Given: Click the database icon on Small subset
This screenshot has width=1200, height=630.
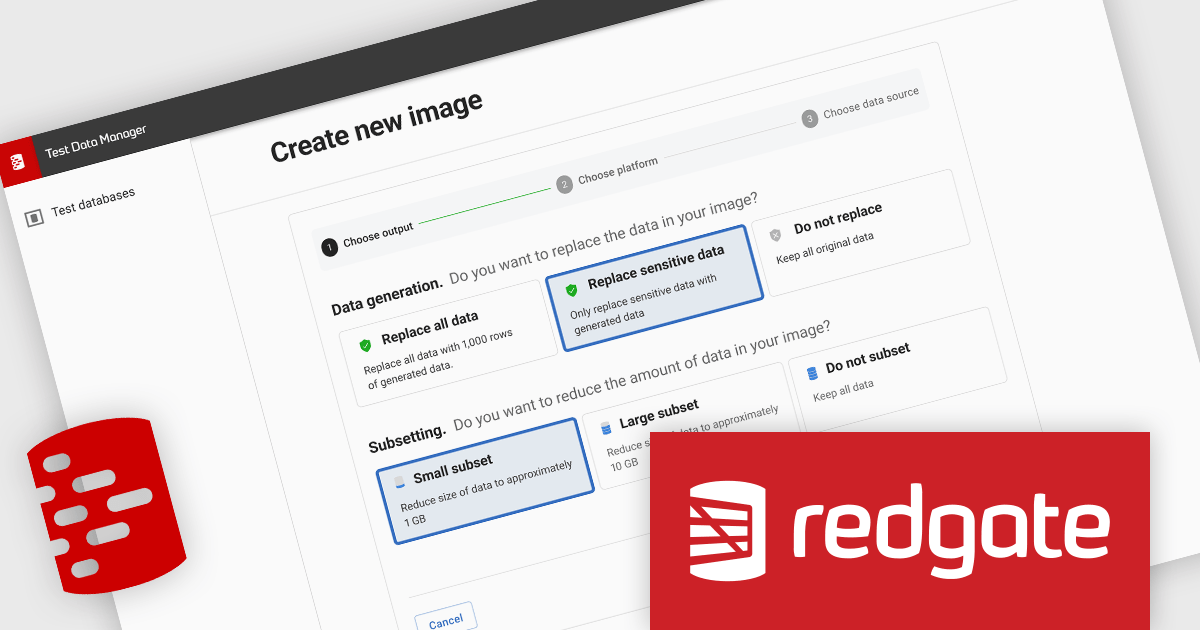Looking at the screenshot, I should pyautogui.click(x=400, y=482).
